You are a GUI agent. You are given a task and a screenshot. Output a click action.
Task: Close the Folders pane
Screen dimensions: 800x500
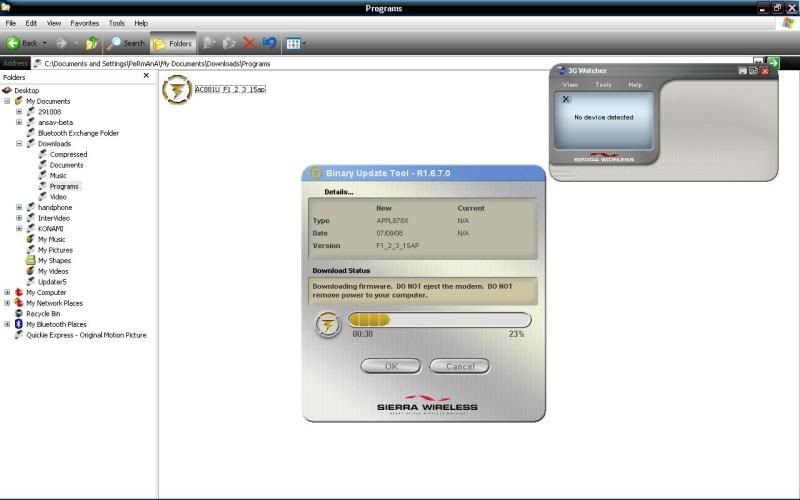[x=146, y=76]
